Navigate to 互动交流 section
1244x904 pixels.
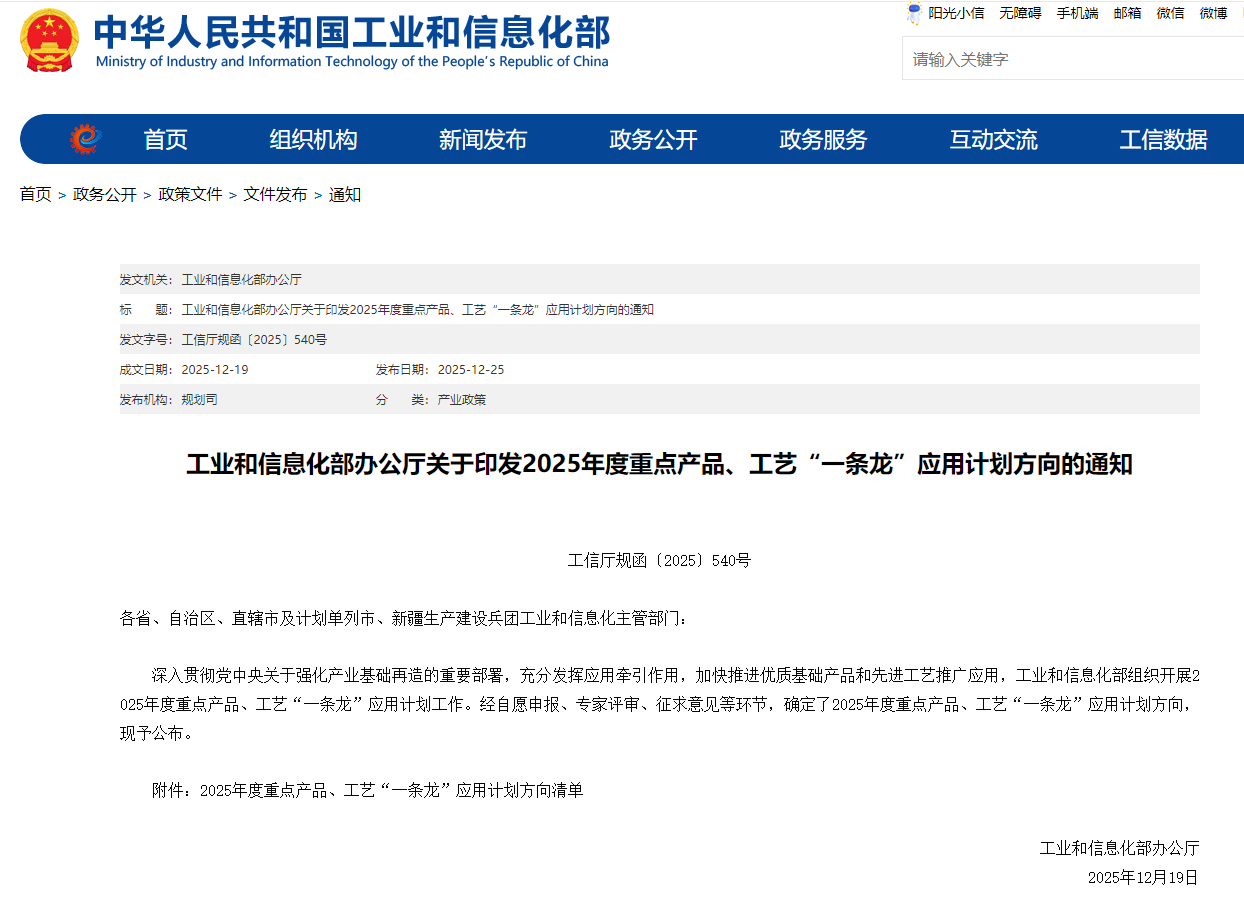(993, 140)
